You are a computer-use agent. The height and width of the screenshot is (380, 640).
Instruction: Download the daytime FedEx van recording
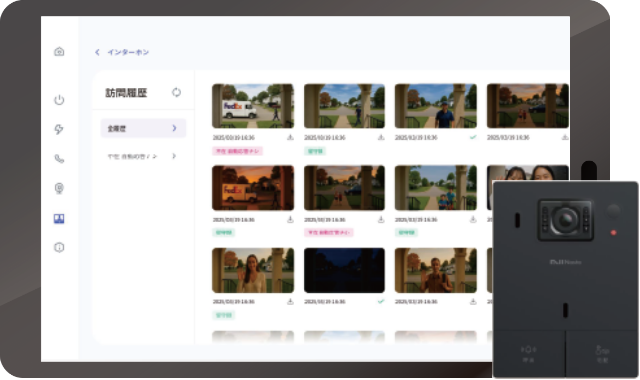pos(290,138)
